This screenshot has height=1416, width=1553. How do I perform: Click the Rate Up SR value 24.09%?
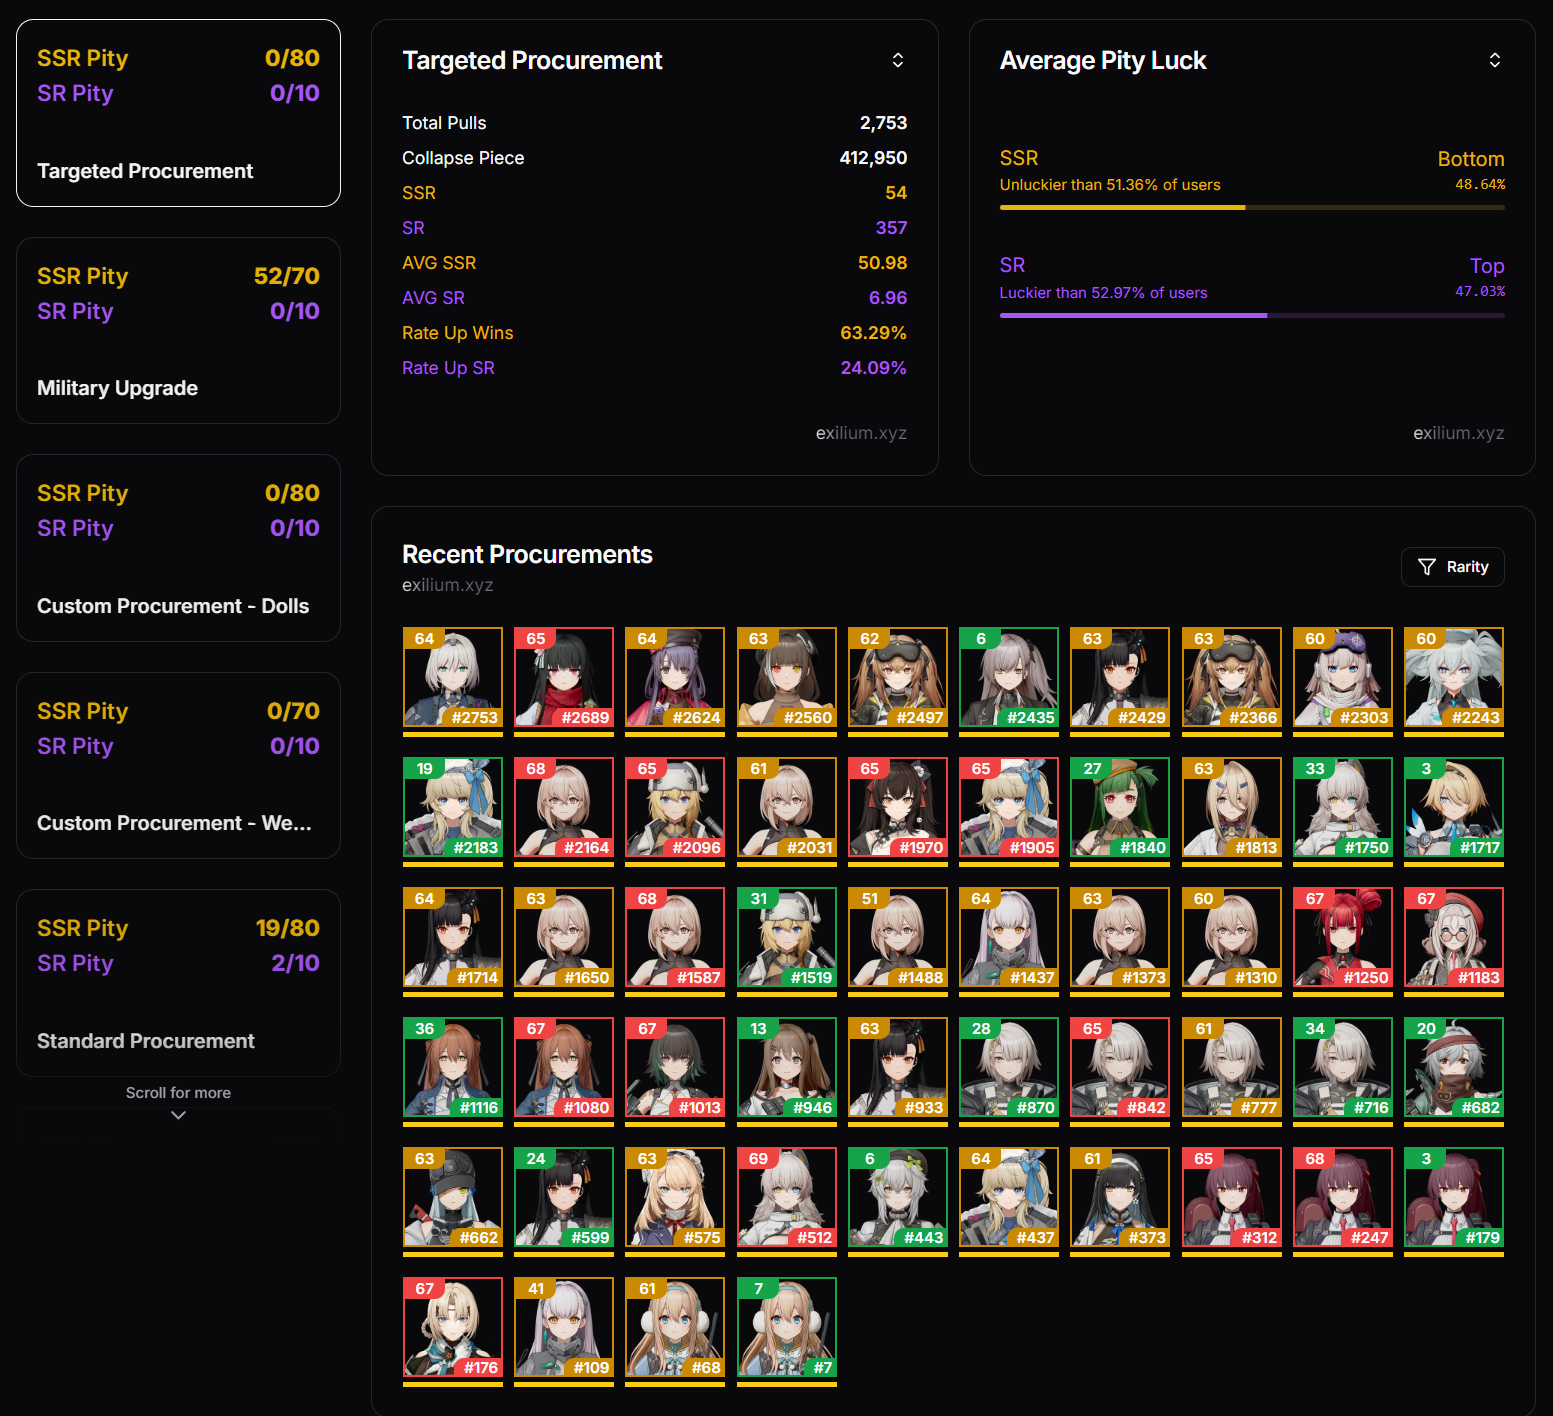(873, 368)
